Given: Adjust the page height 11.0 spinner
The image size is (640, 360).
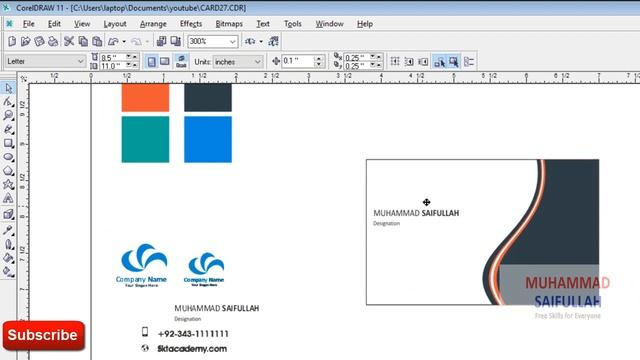Looking at the screenshot, I should click(x=131, y=65).
